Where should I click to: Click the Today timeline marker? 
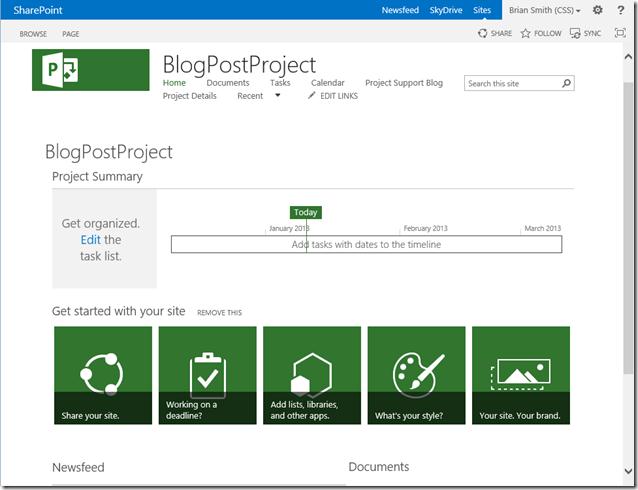306,212
